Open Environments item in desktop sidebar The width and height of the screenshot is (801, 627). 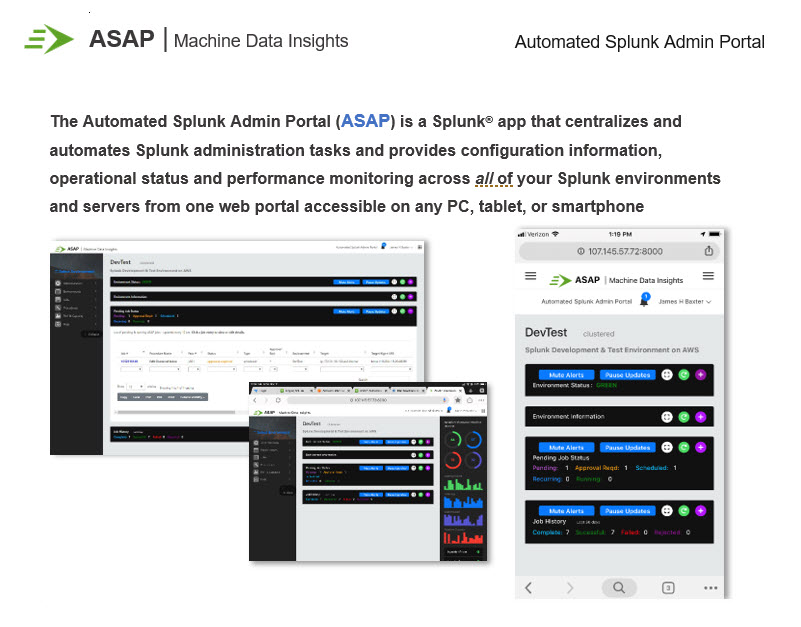(75, 291)
